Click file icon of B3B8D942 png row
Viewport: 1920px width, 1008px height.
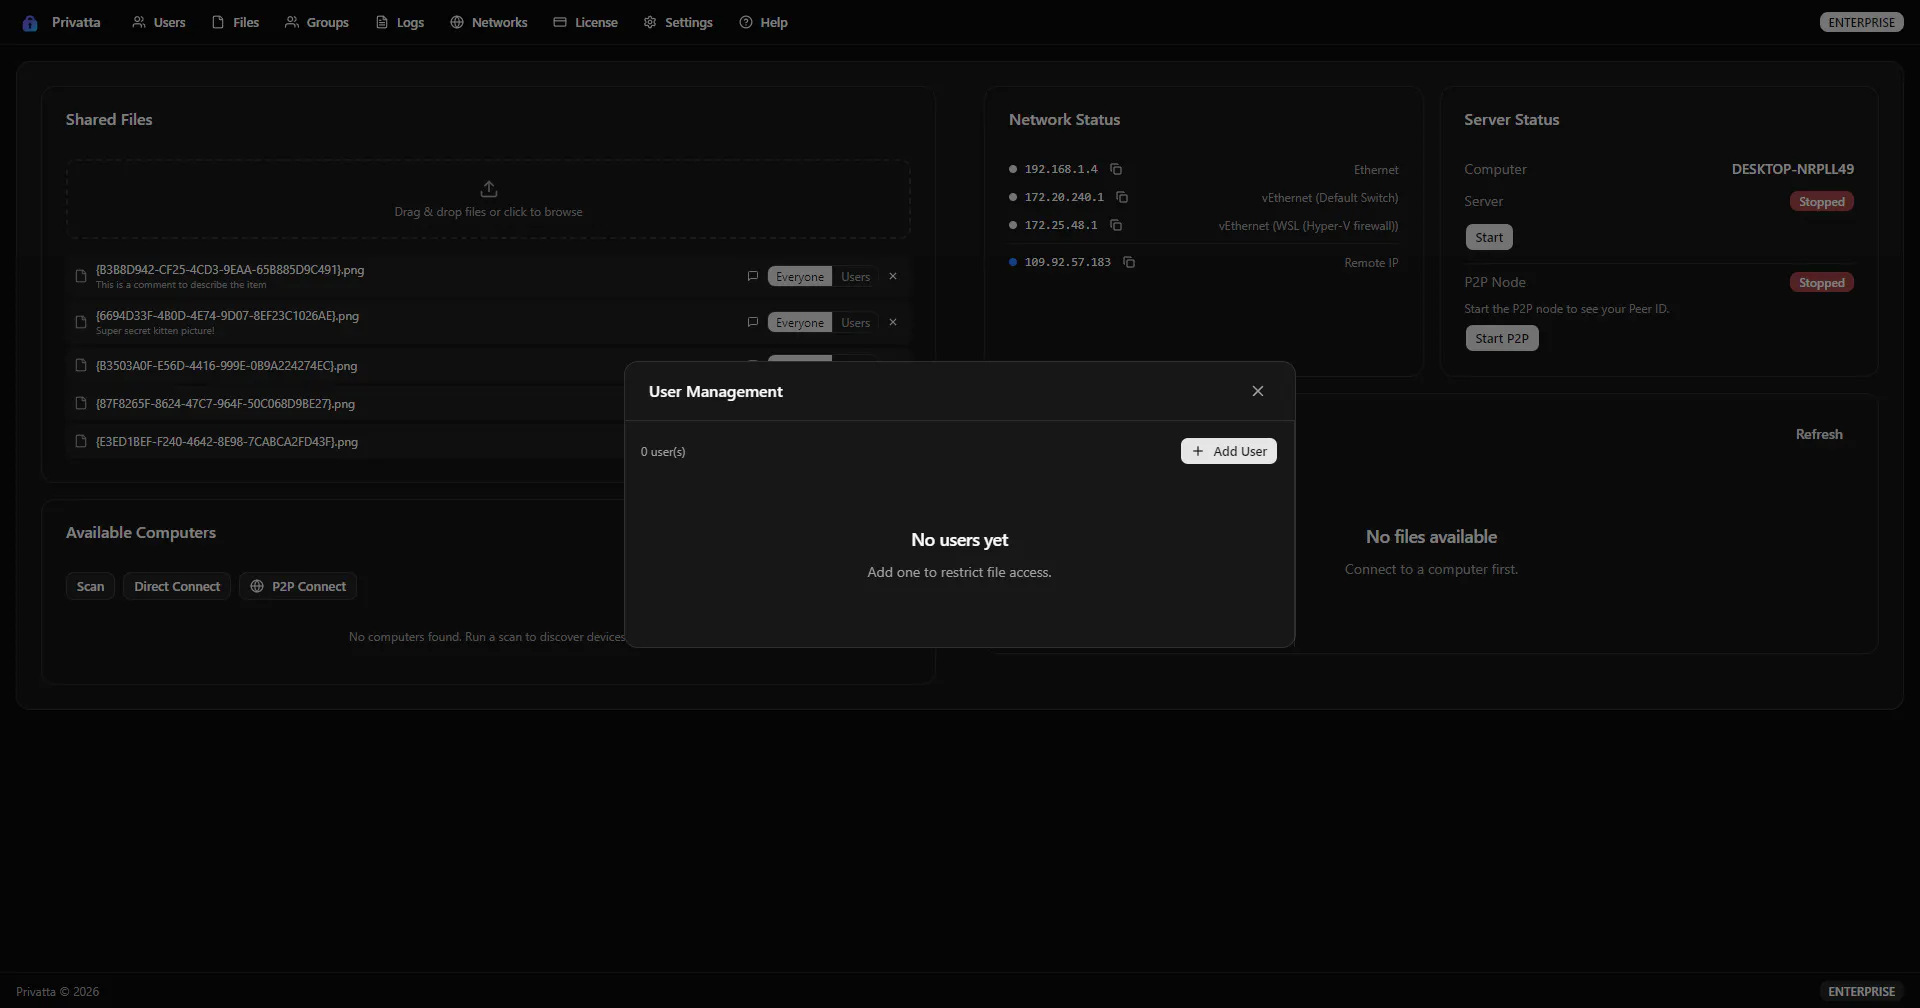point(81,276)
